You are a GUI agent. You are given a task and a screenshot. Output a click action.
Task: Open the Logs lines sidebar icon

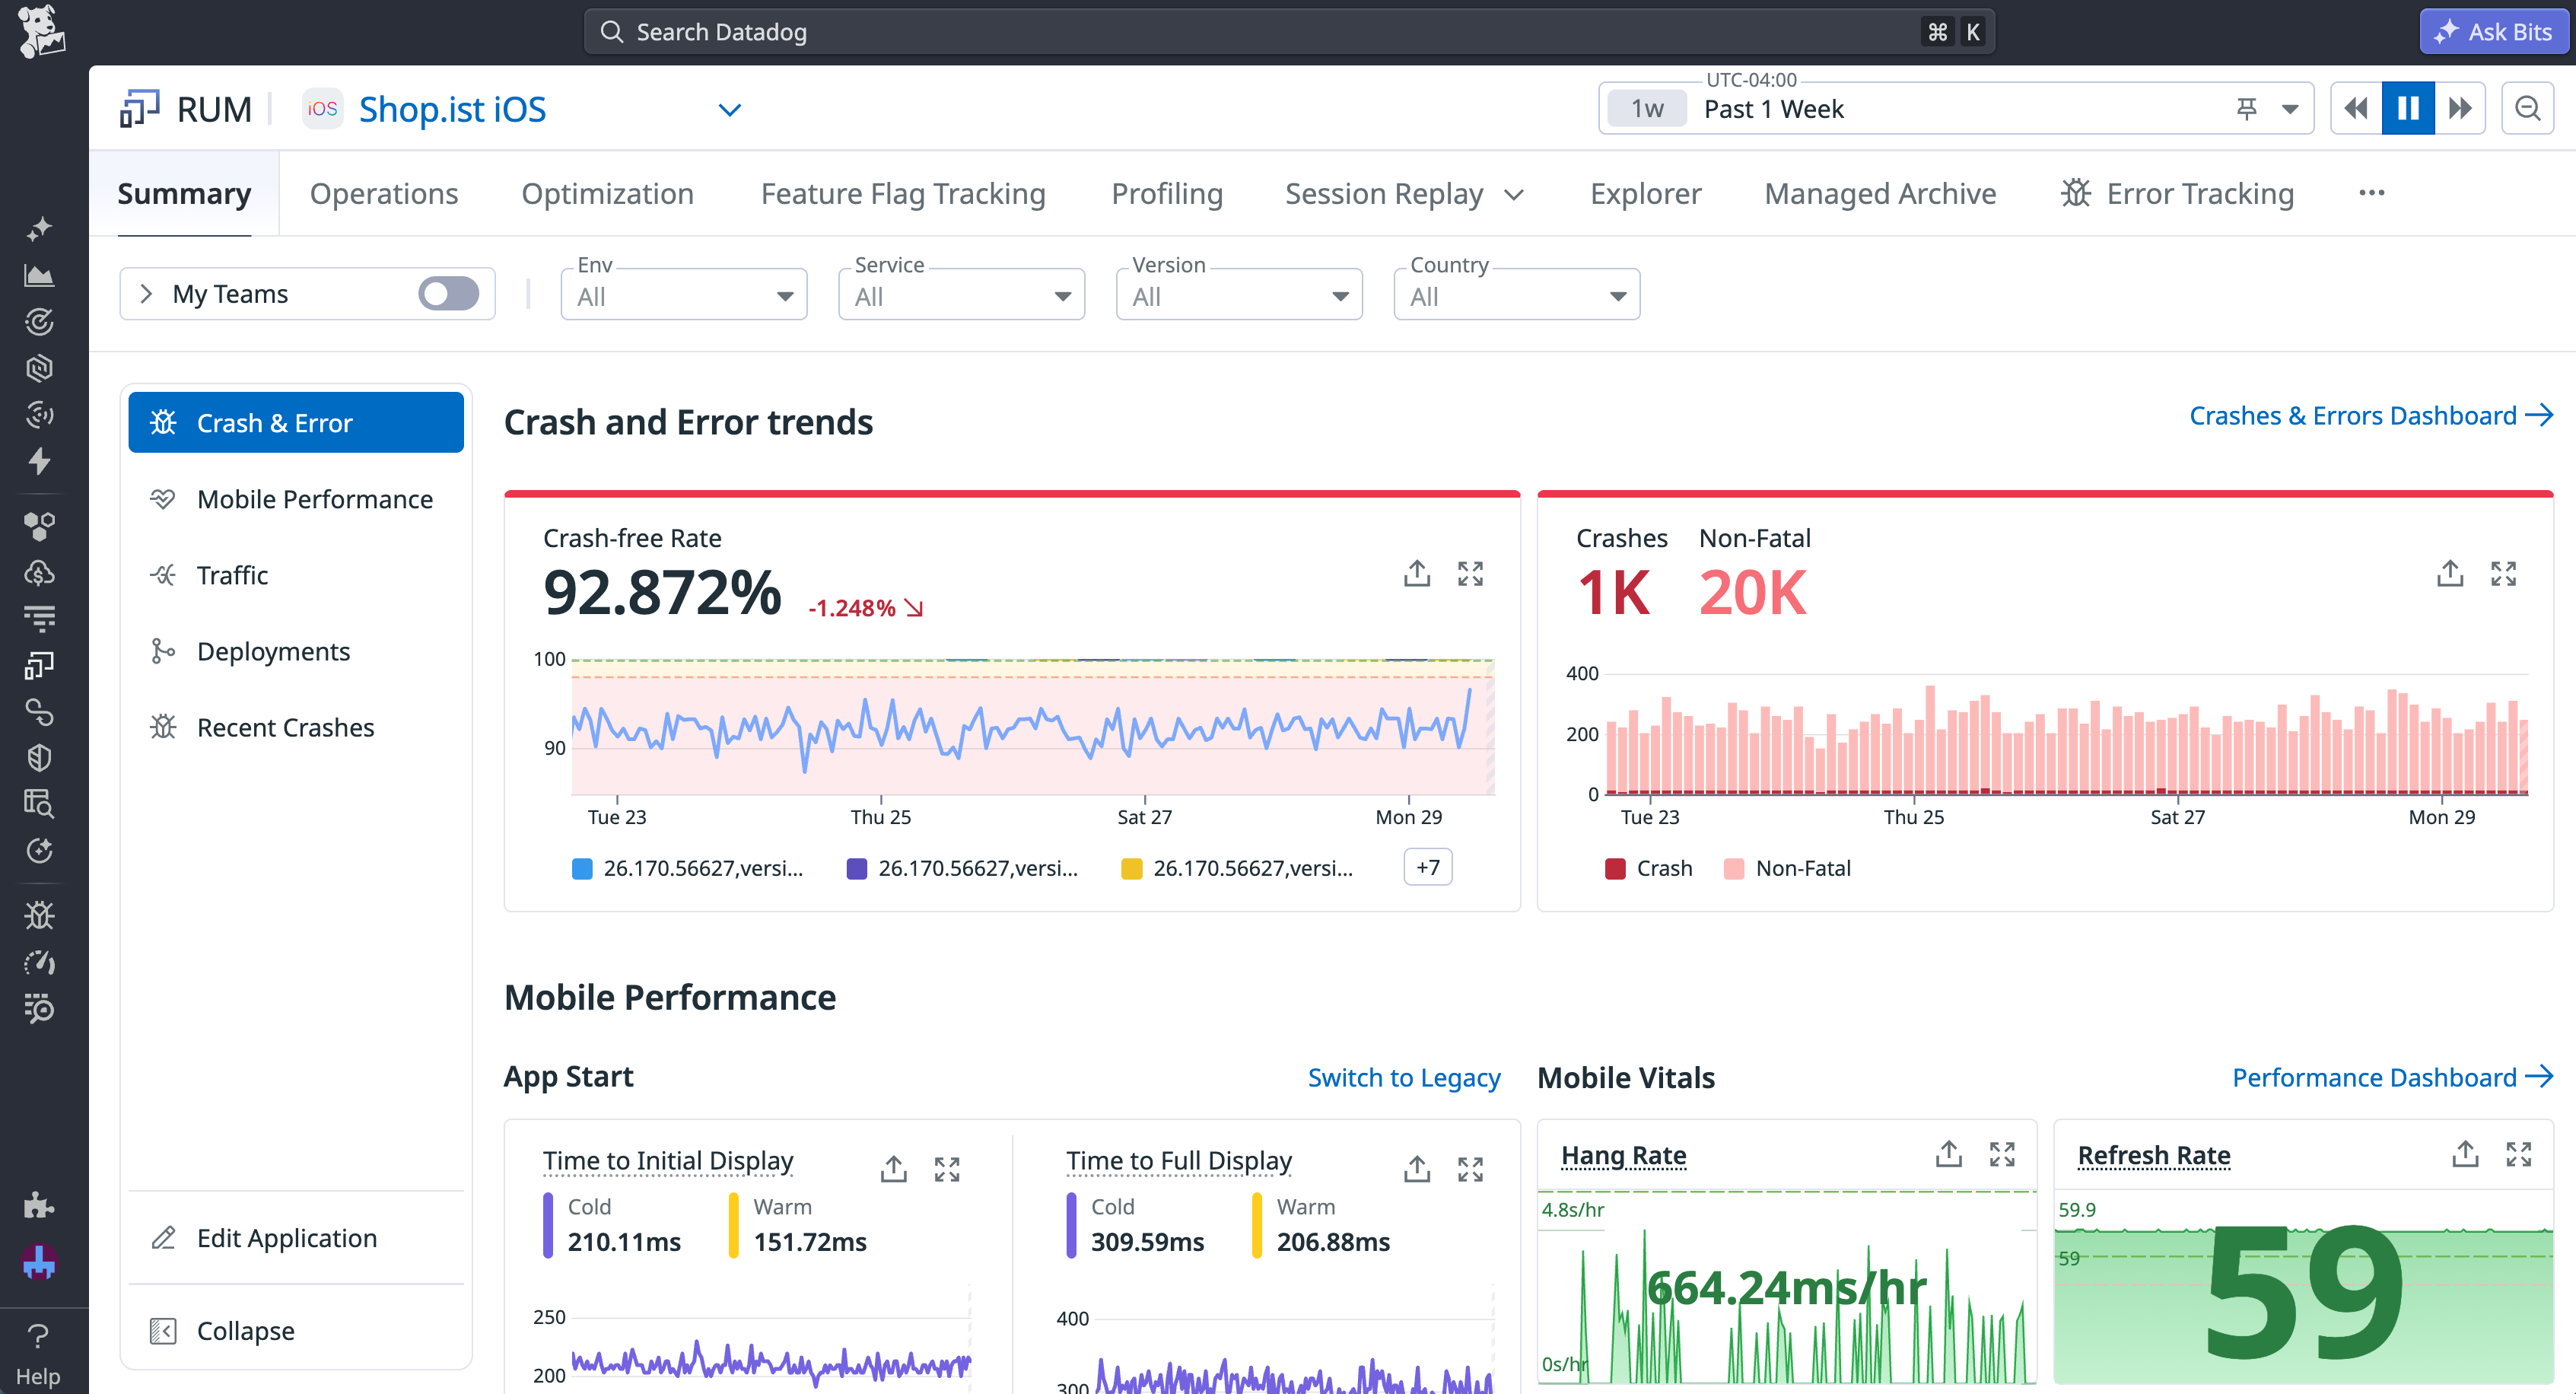tap(39, 619)
